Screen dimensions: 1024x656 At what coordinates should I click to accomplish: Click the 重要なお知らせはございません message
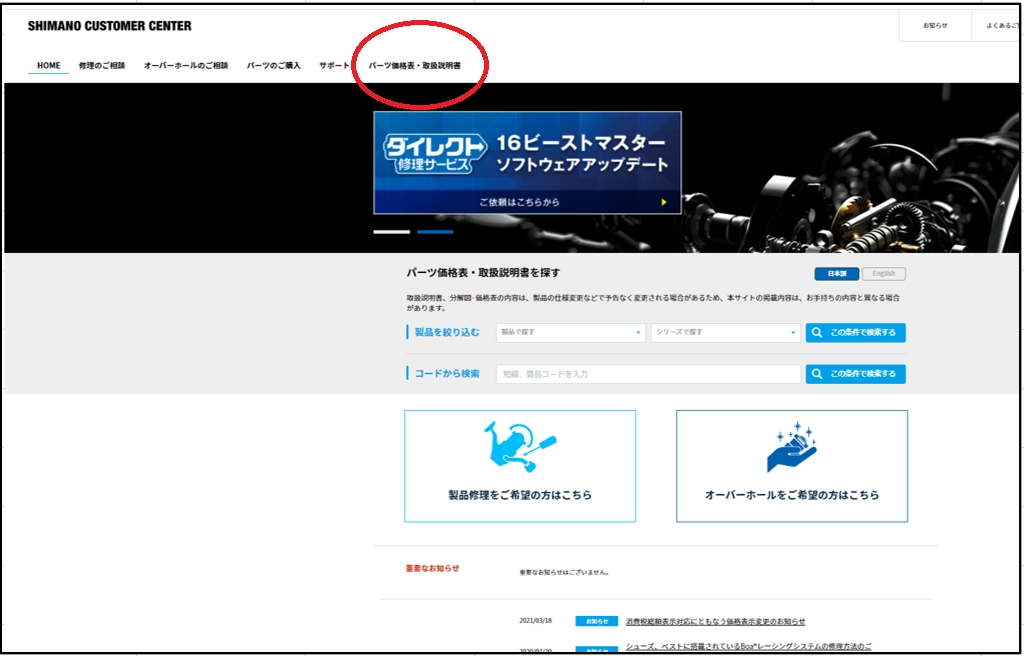click(x=565, y=572)
